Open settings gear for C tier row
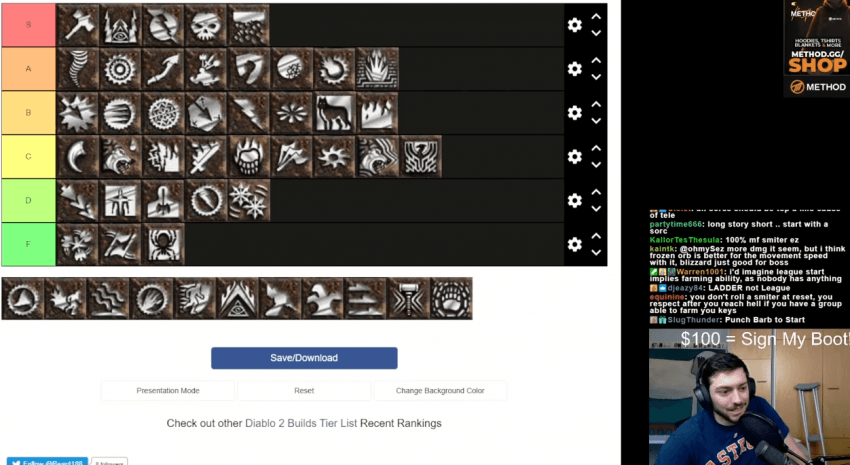This screenshot has width=850, height=465. 575,157
